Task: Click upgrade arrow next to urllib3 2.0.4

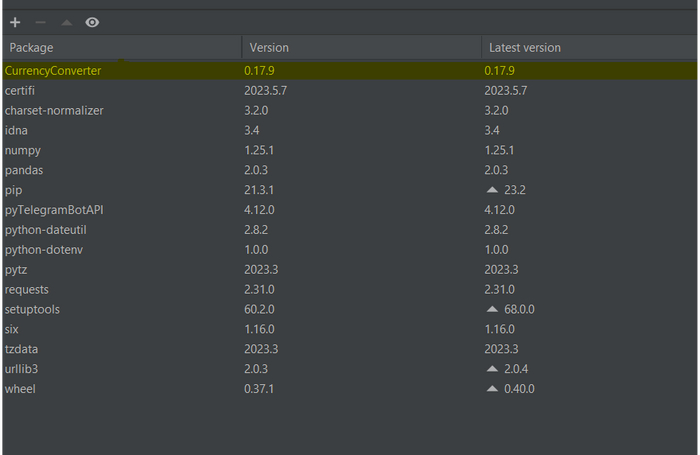Action: (x=491, y=369)
